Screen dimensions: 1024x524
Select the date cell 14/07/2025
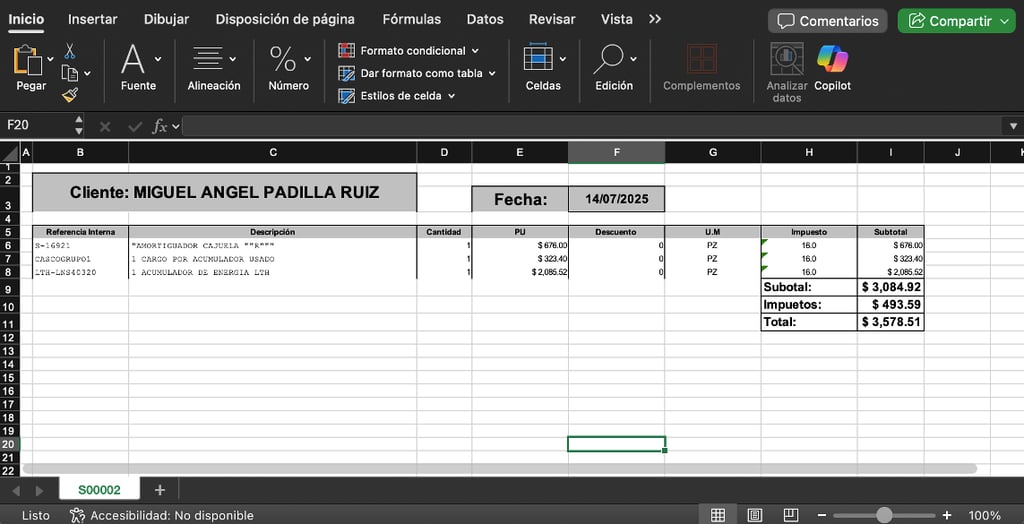pyautogui.click(x=616, y=199)
